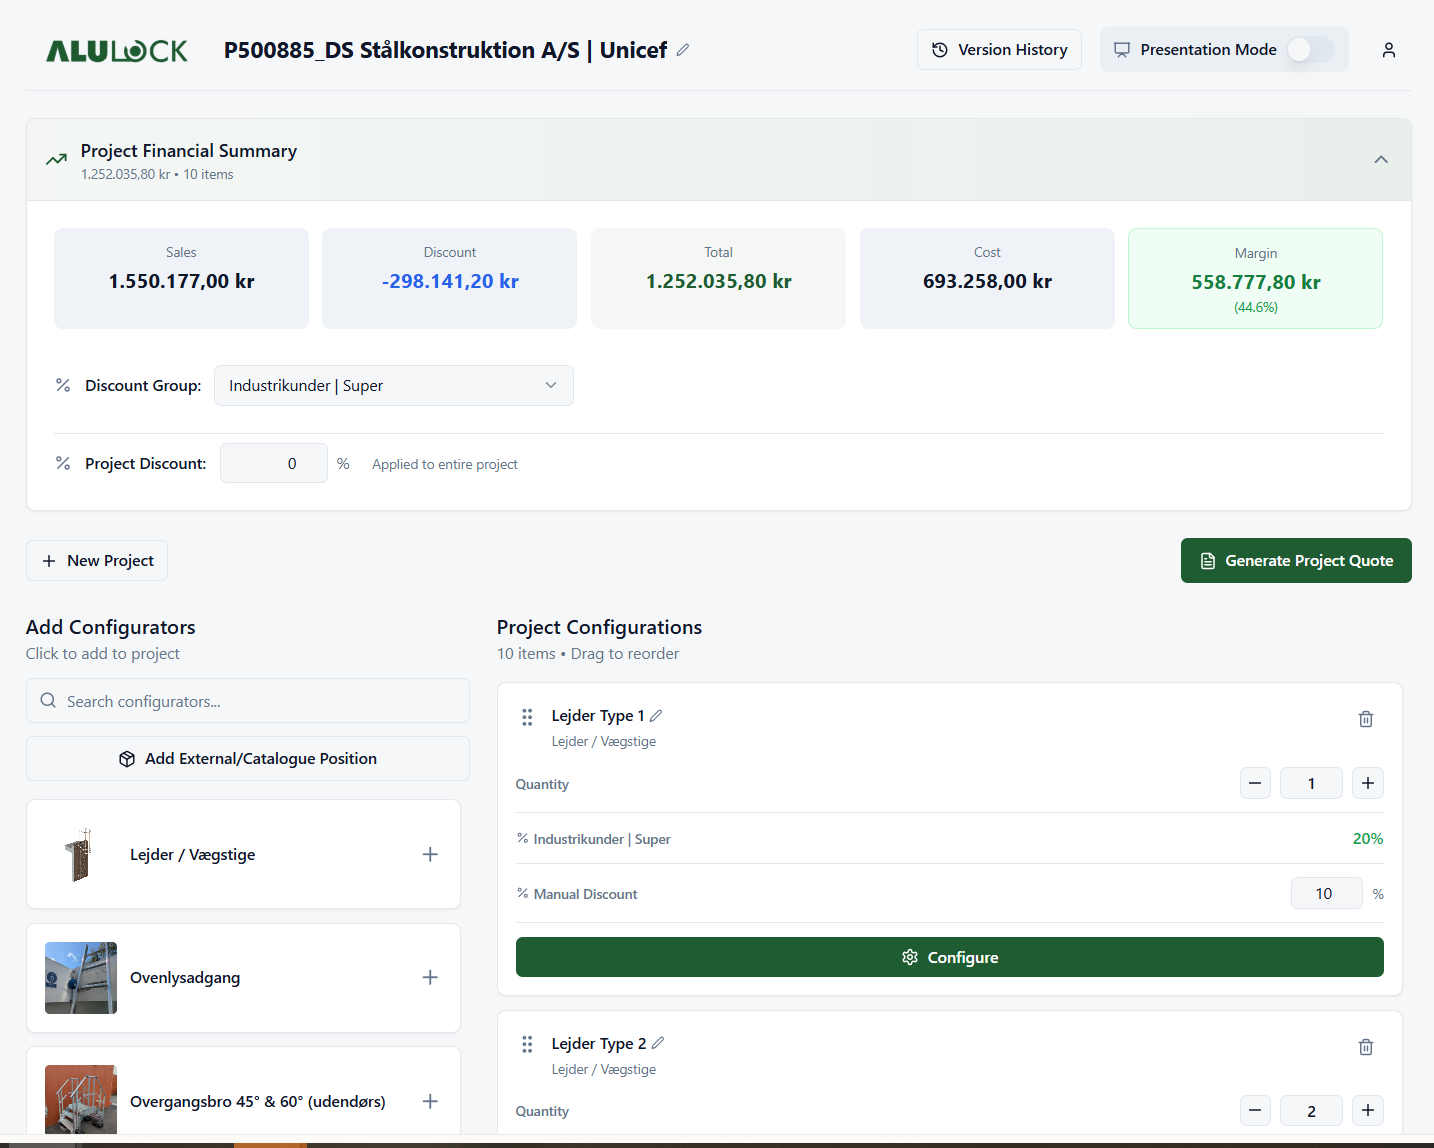
Task: Click the percent icon beside Discount Group
Action: click(x=63, y=385)
